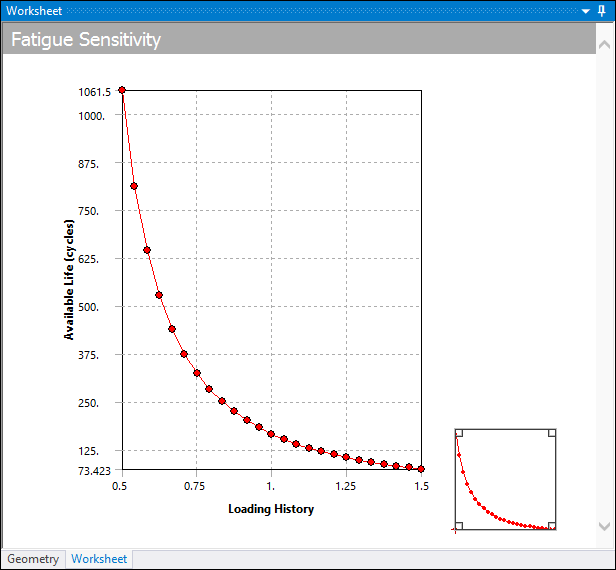Image resolution: width=616 pixels, height=570 pixels.
Task: Click the overview thumbnail chart
Action: pyautogui.click(x=505, y=479)
